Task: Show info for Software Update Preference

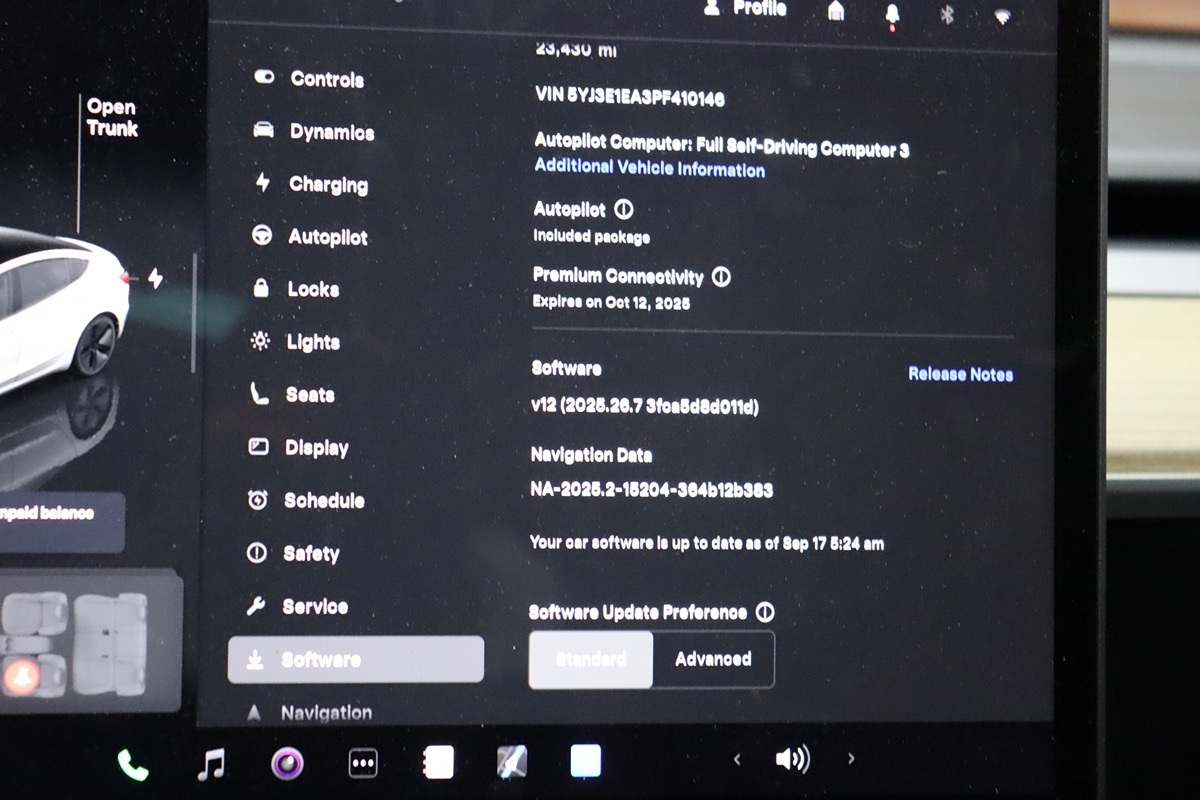Action: [x=765, y=612]
